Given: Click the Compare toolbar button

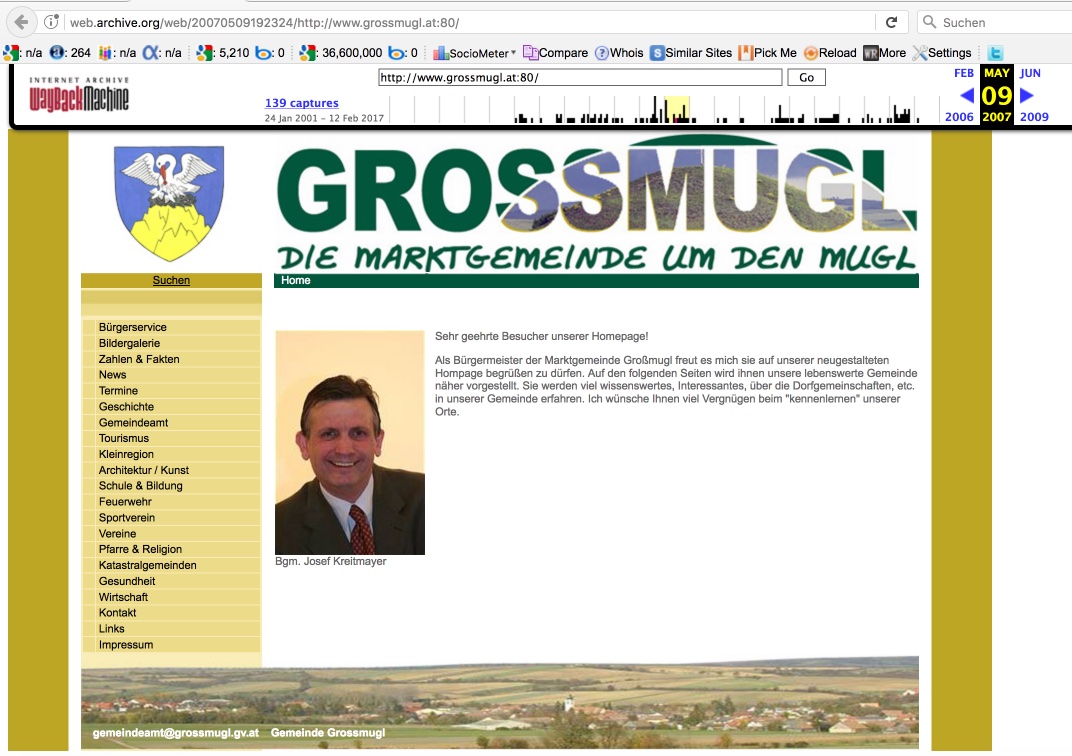Looking at the screenshot, I should (555, 53).
